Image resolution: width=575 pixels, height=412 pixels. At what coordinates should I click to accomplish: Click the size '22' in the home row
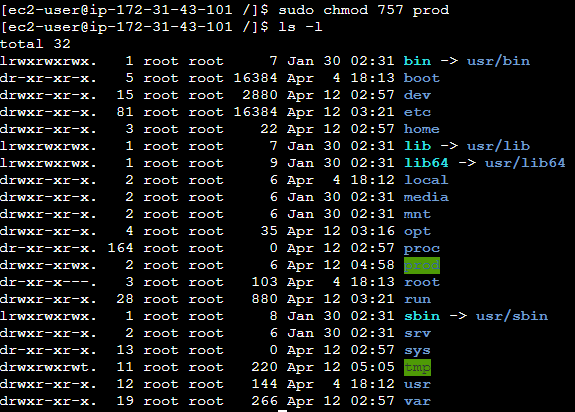tap(268, 129)
